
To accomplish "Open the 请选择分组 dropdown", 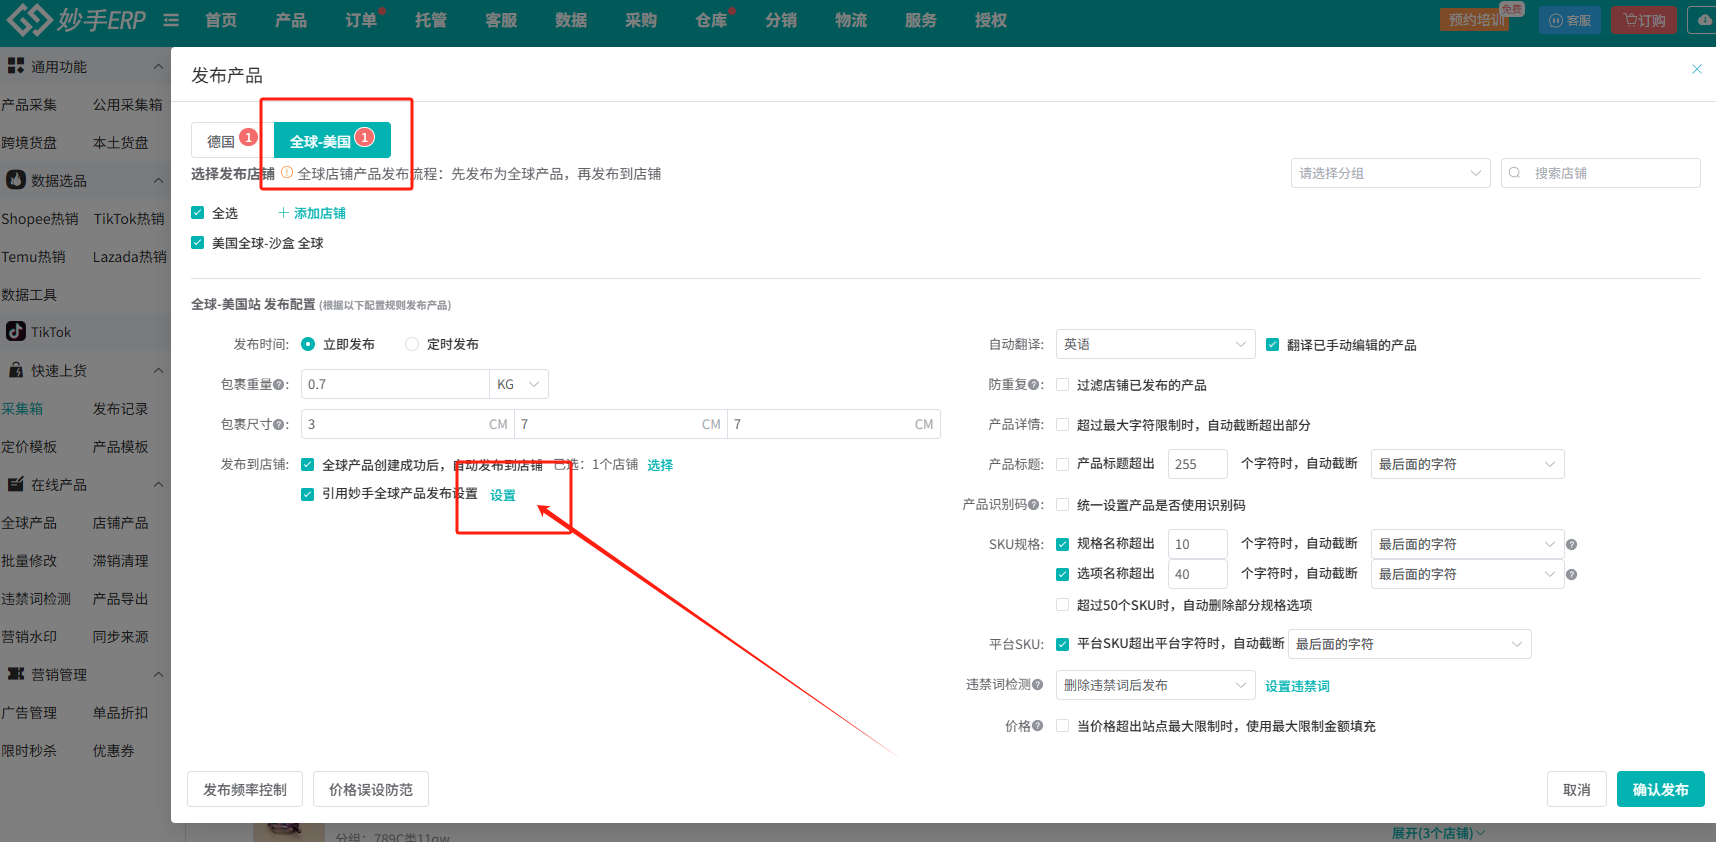I will point(1390,173).
